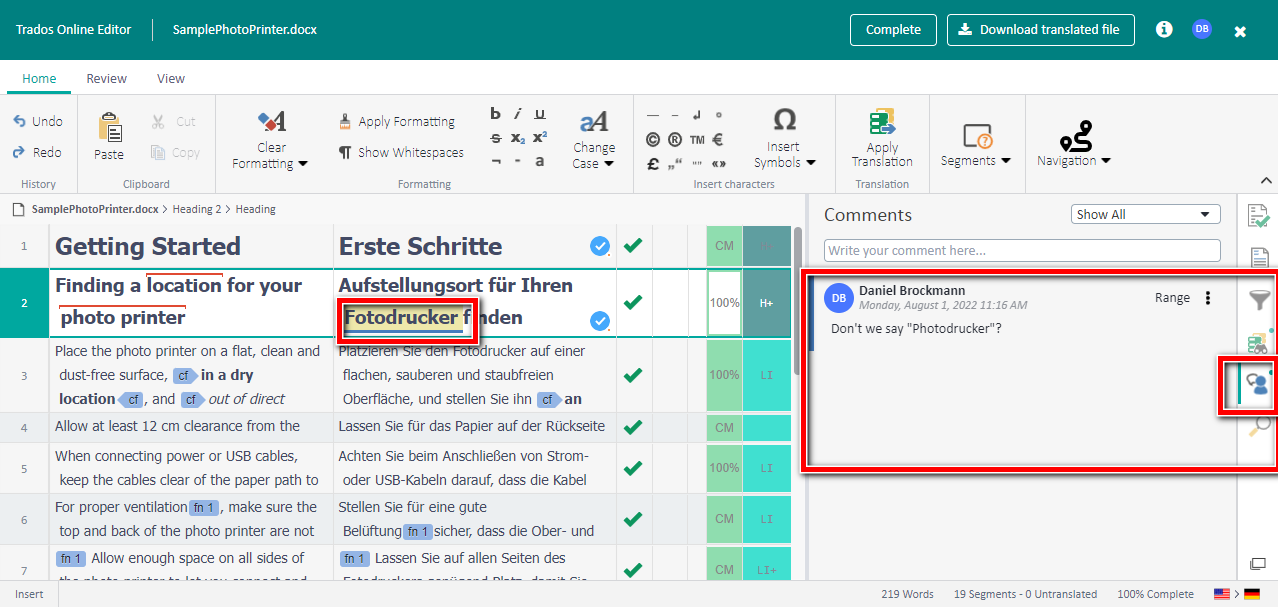Expand the Show All comments filter

point(1145,213)
